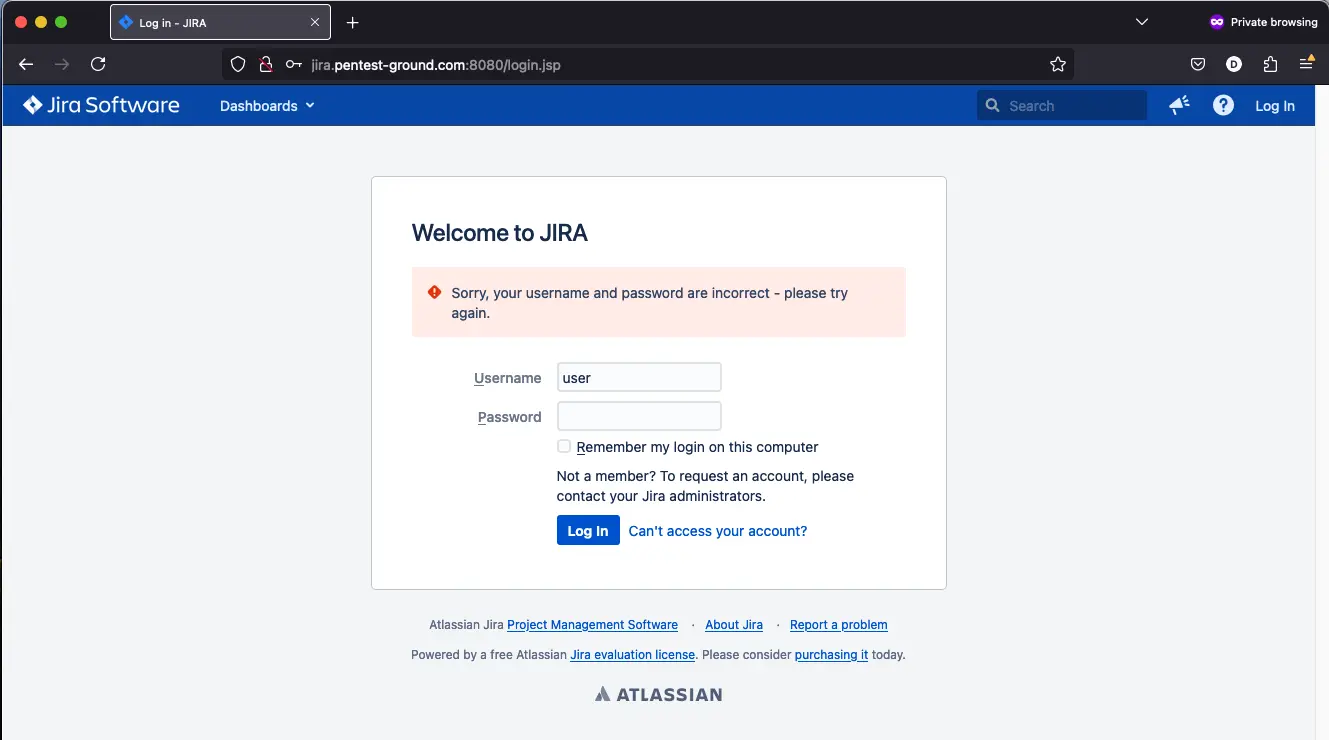Open Jira evaluation license link

(632, 655)
